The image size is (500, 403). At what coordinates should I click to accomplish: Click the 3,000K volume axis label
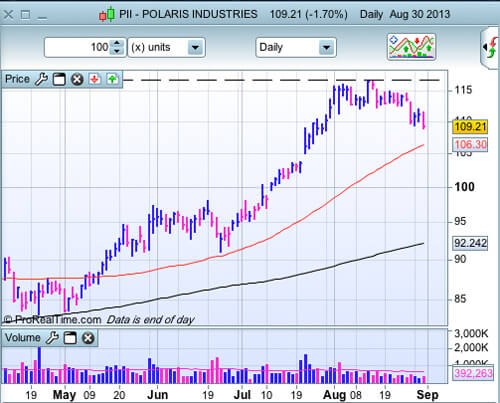coord(471,333)
